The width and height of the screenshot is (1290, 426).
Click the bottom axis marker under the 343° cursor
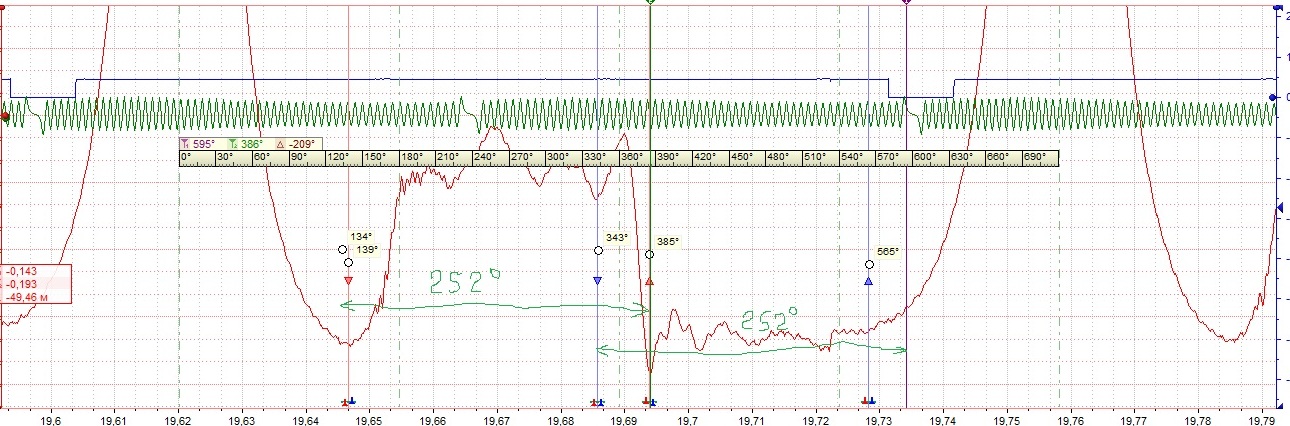pyautogui.click(x=598, y=403)
